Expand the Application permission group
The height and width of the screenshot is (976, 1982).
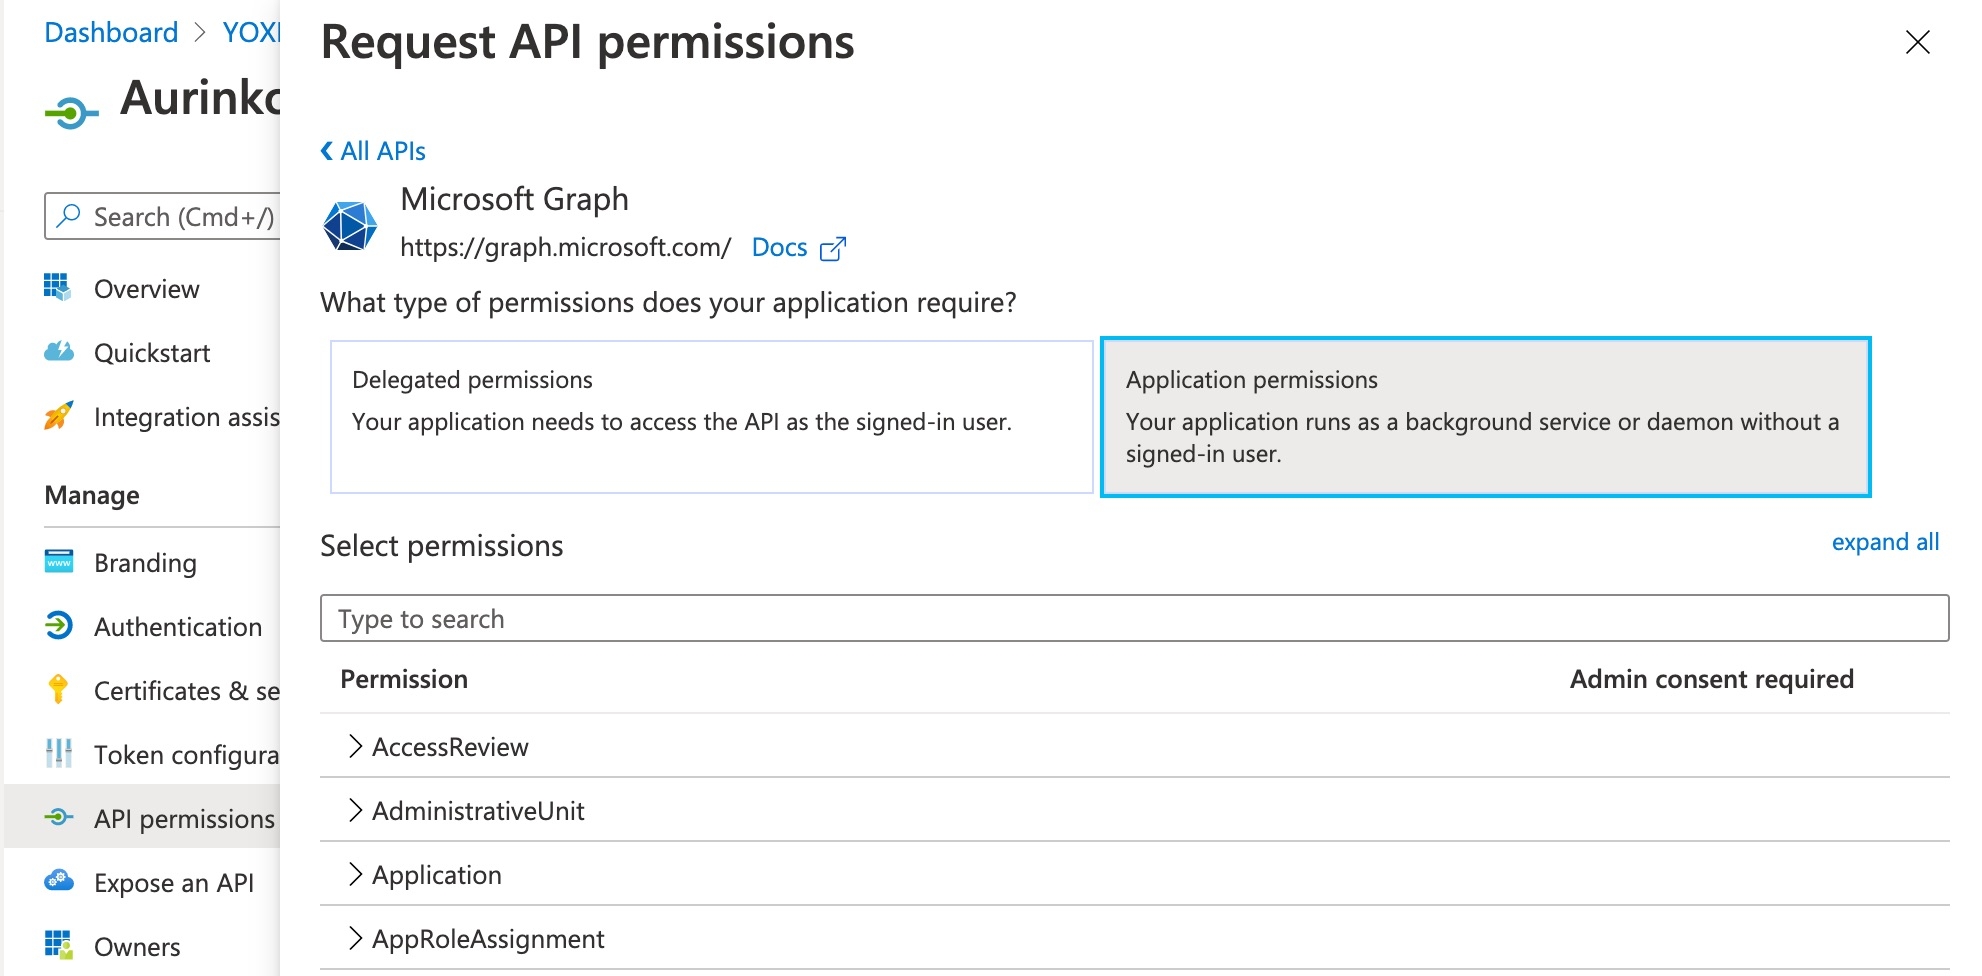(x=355, y=874)
